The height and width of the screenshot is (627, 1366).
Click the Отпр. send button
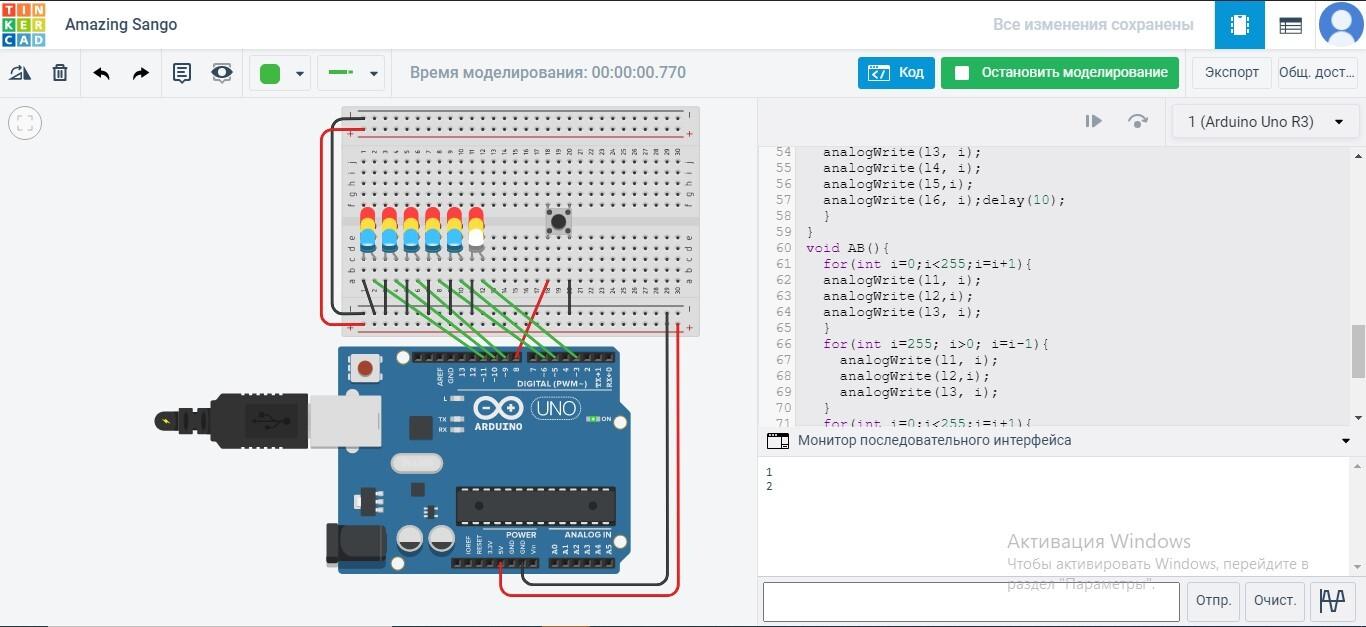click(1213, 601)
